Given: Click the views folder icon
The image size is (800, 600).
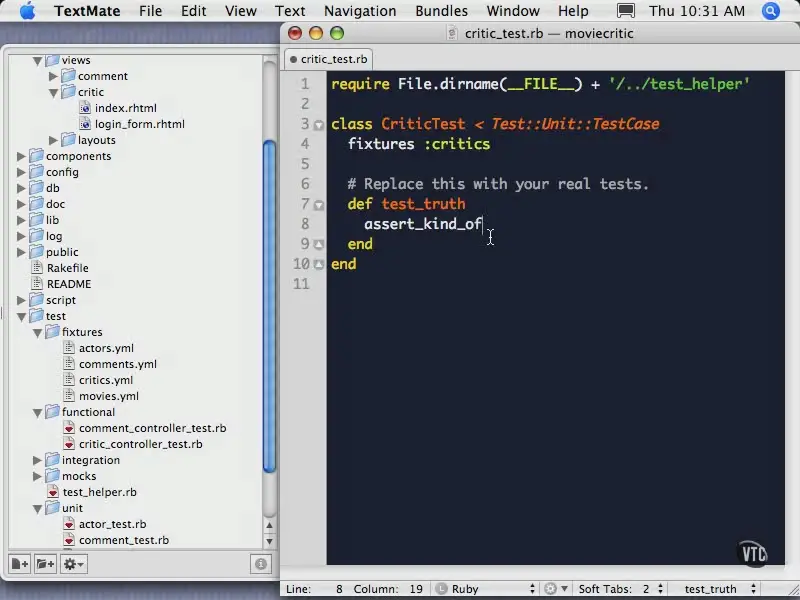Looking at the screenshot, I should coord(53,60).
